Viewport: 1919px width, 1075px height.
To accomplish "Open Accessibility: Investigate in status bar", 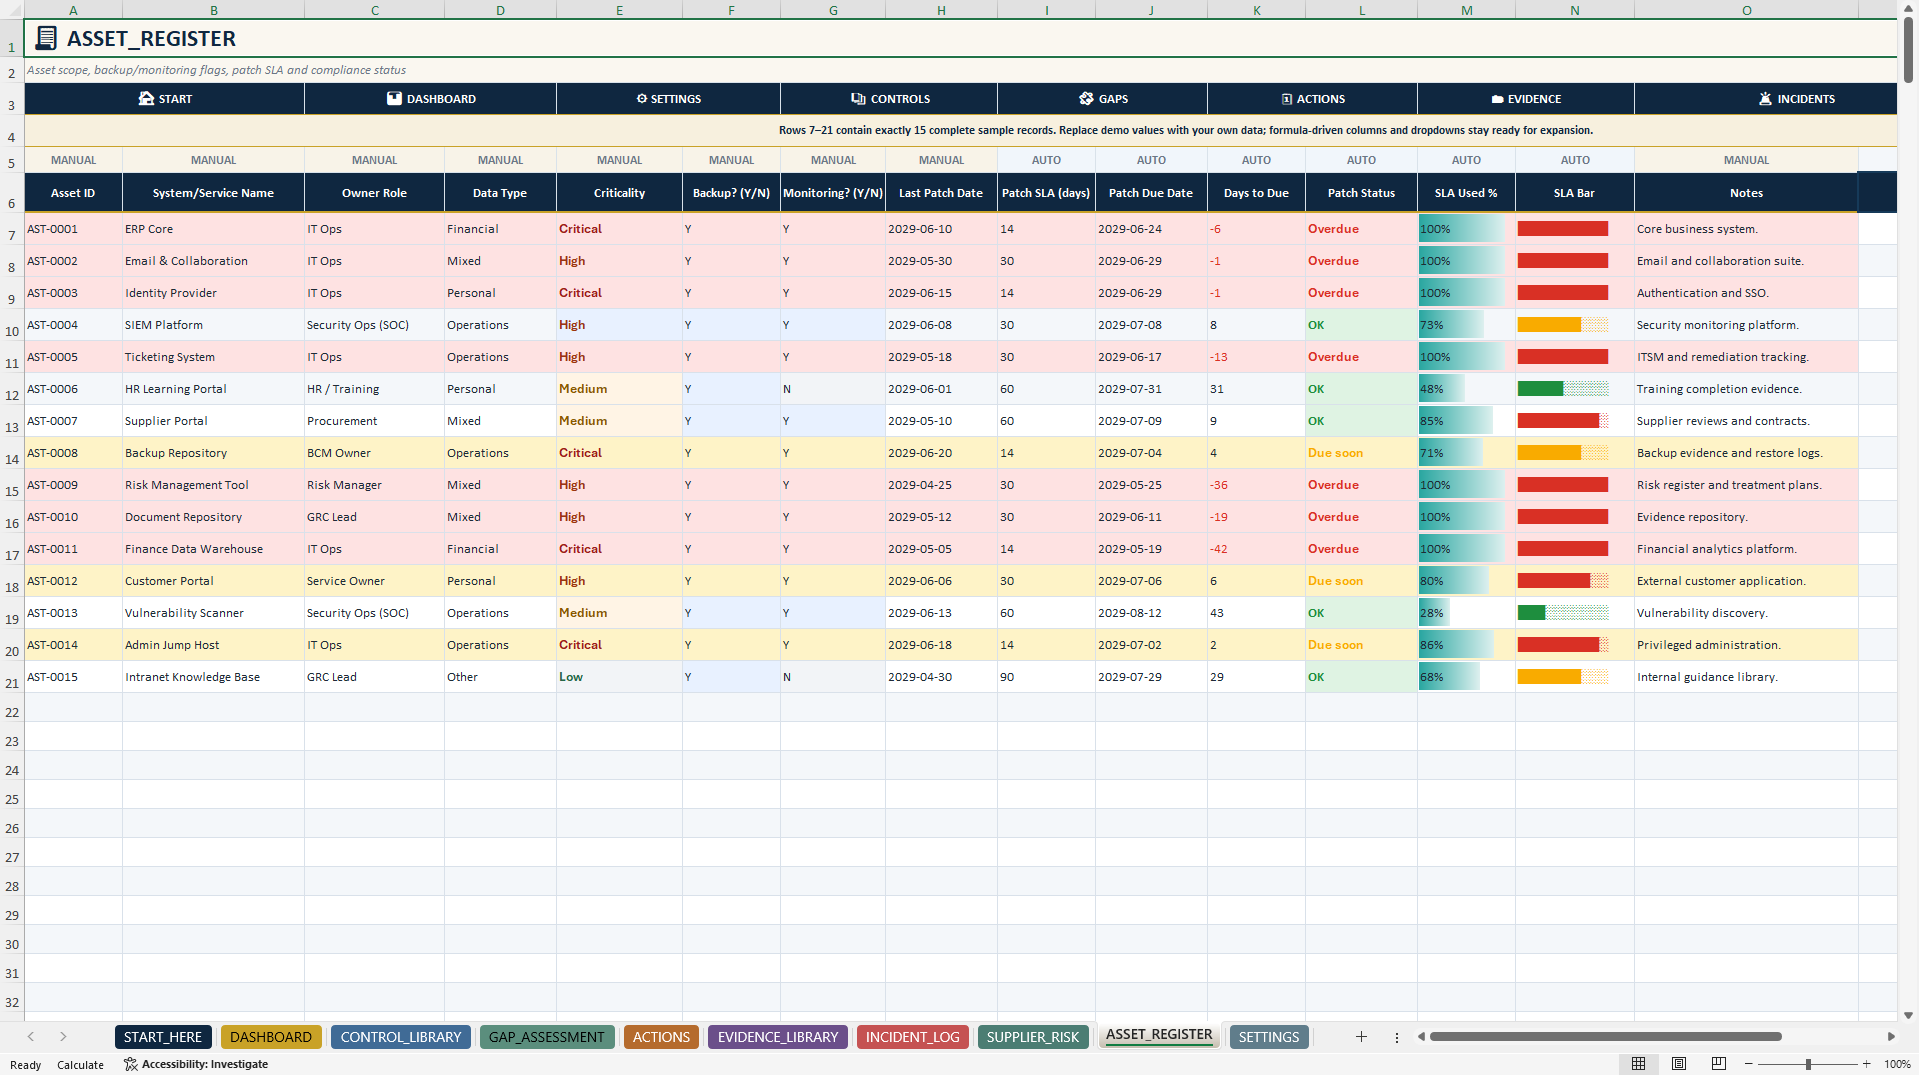I will point(196,1064).
